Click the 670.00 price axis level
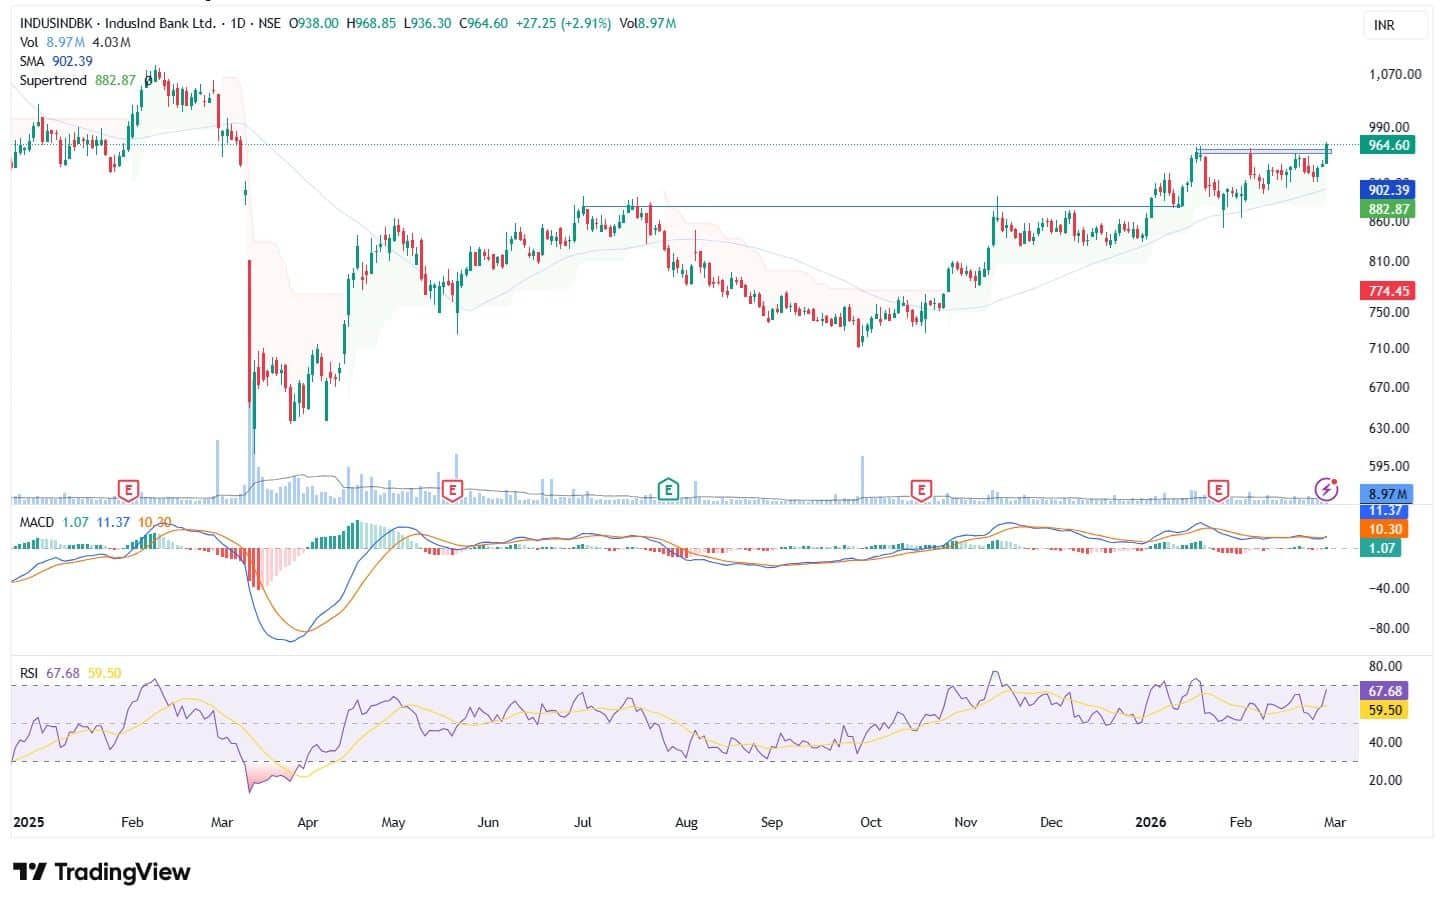Image resolution: width=1444 pixels, height=906 pixels. pyautogui.click(x=1389, y=387)
